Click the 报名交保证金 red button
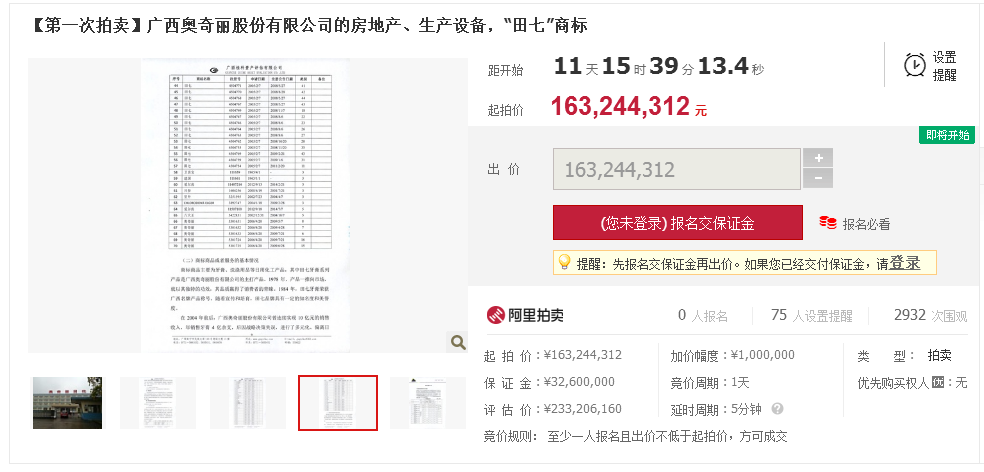This screenshot has width=984, height=472. point(678,223)
